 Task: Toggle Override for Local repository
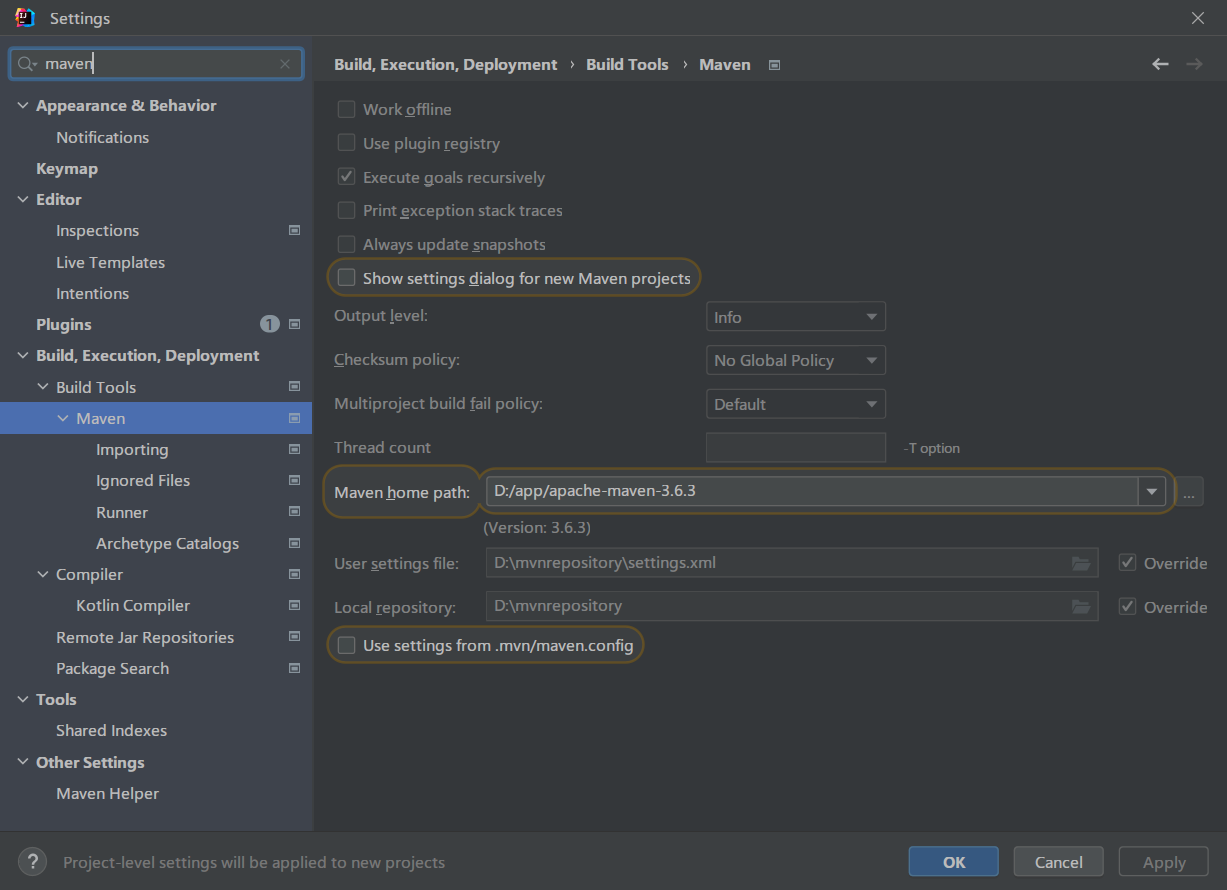(x=1127, y=607)
